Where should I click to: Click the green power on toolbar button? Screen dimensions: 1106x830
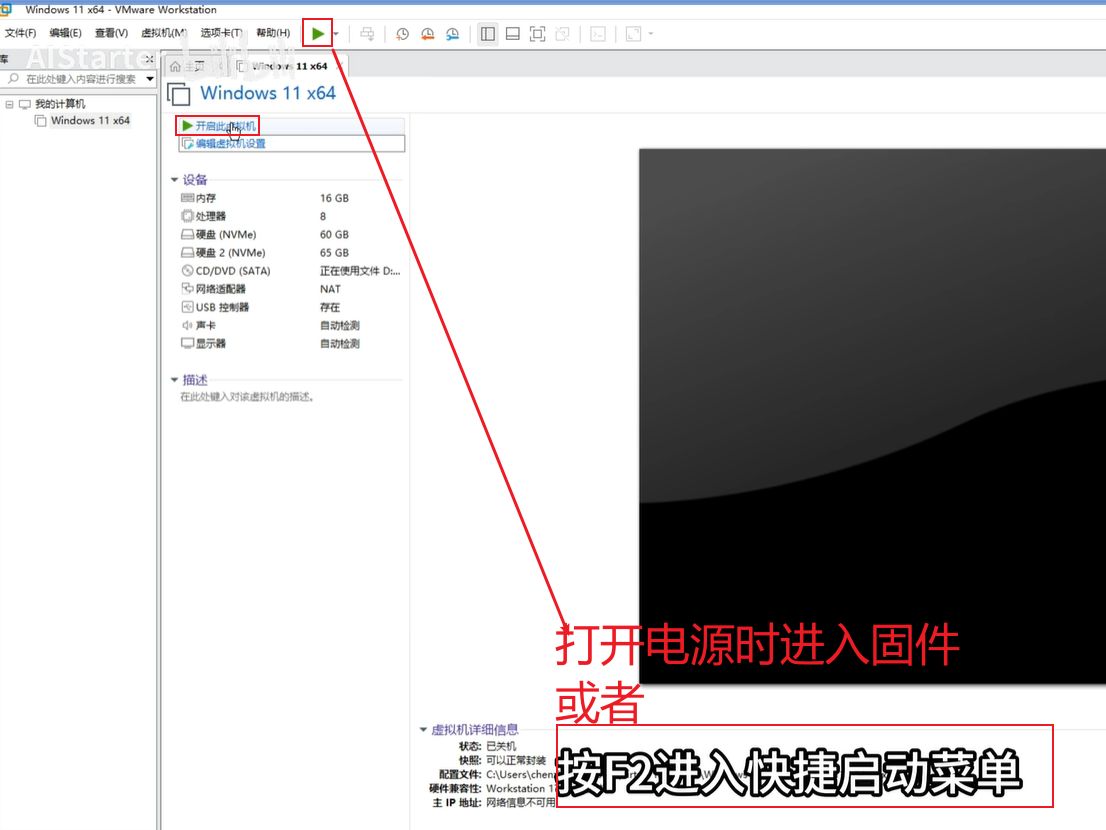(317, 34)
